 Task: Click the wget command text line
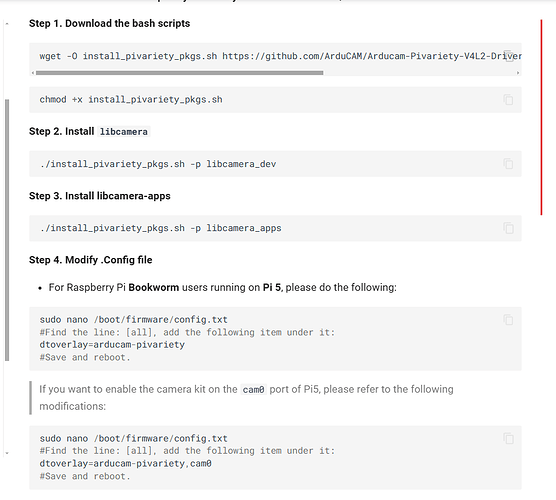coord(280,56)
